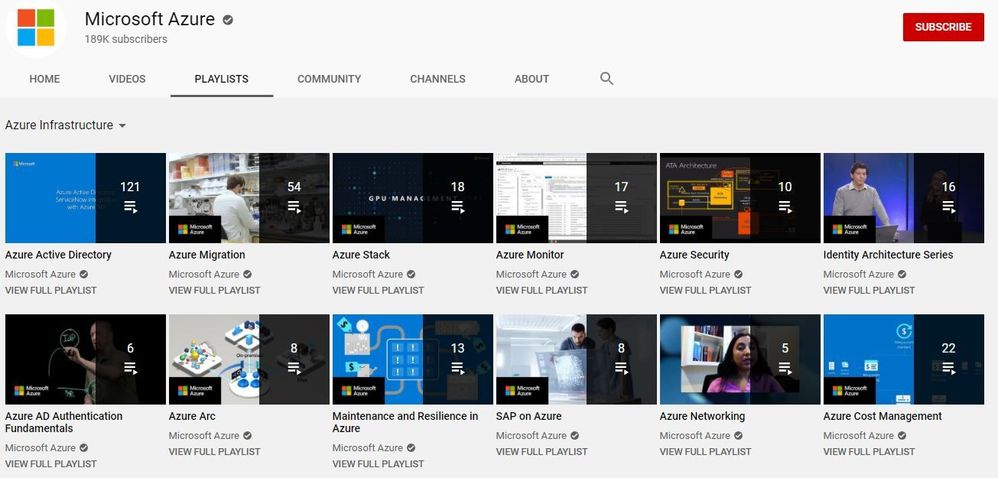Click playlist icon on Azure AD Authentication Fundamentals thumbnail
This screenshot has height=478, width=998.
pos(130,369)
